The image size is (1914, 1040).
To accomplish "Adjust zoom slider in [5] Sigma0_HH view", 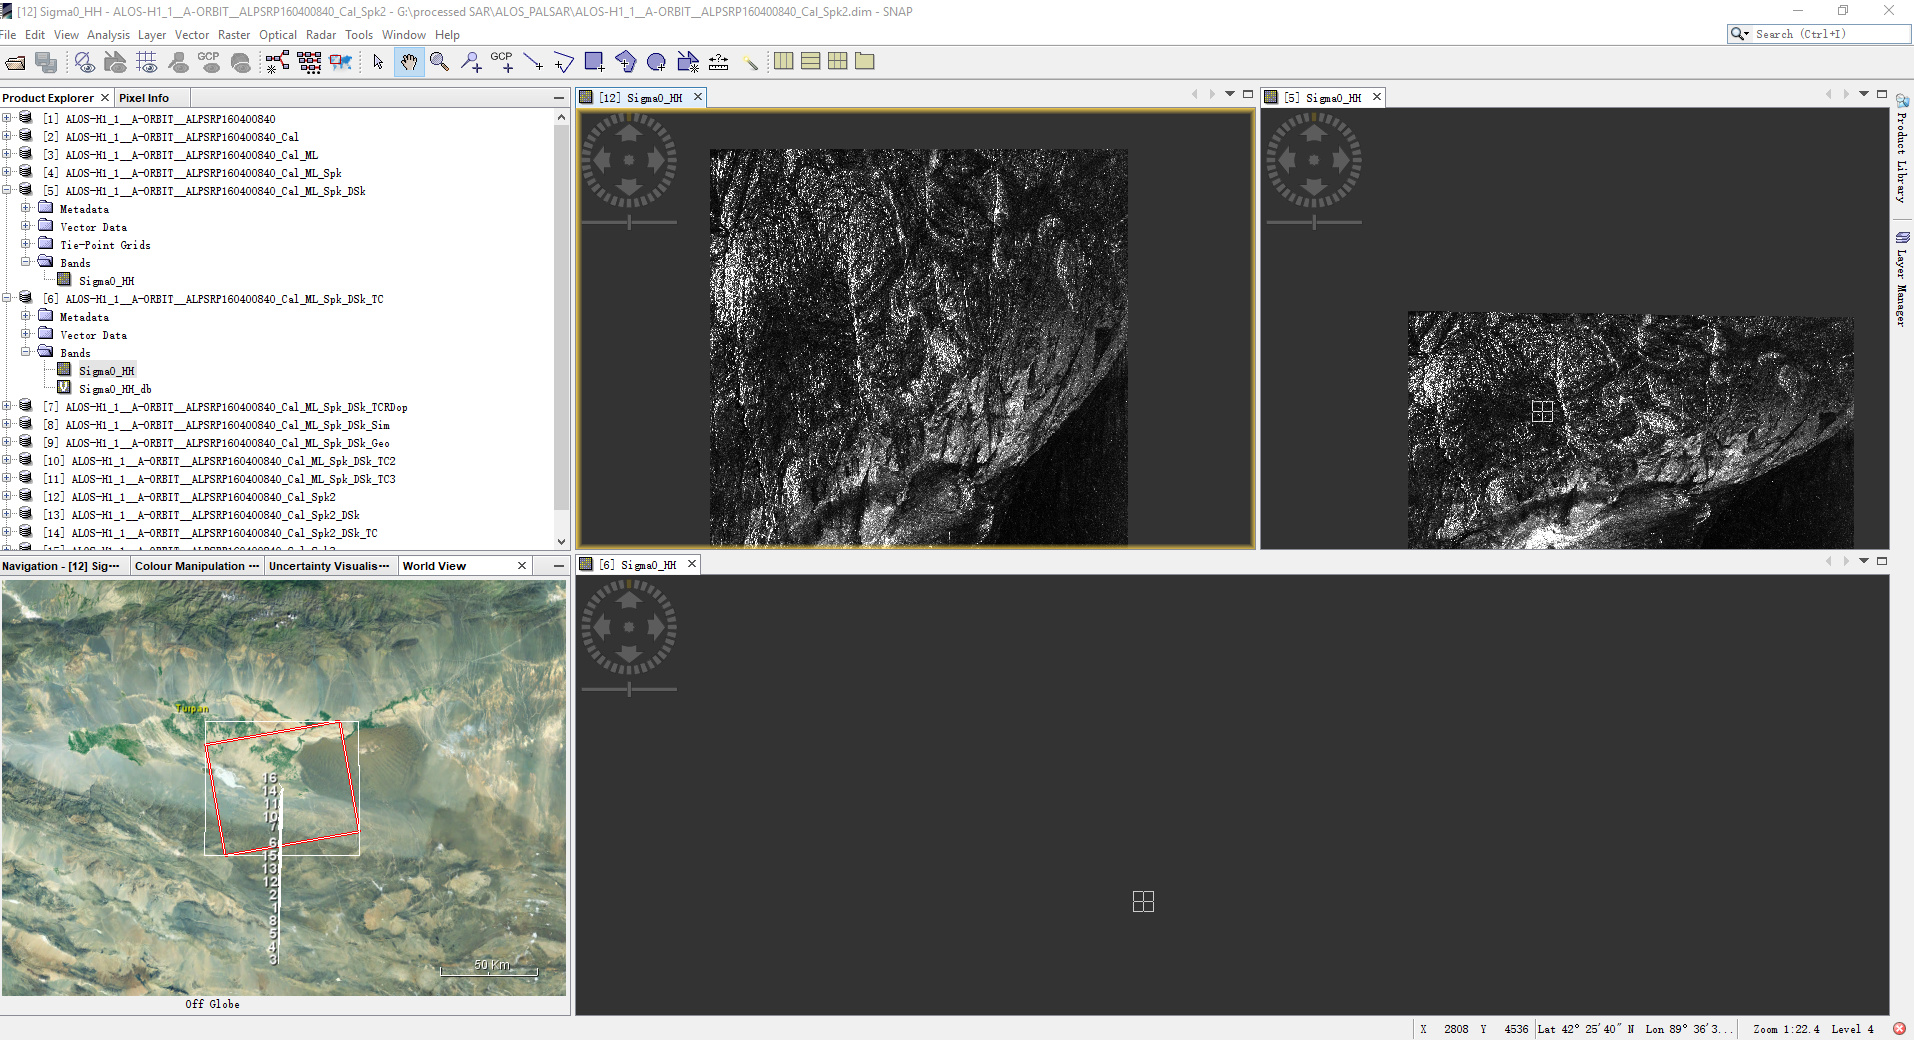I will tap(1314, 222).
